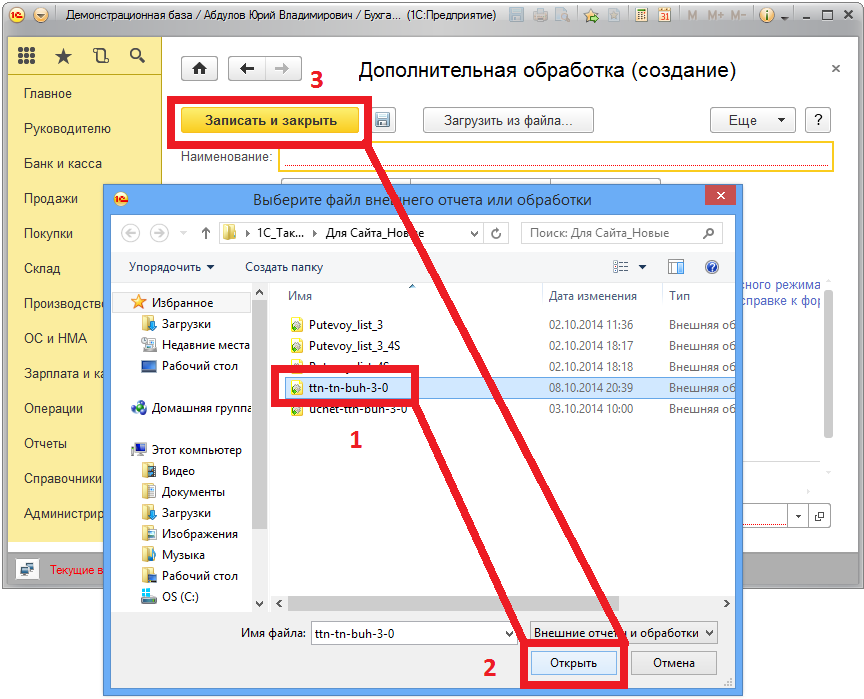The width and height of the screenshot is (864, 699).
Task: Click the Открыть button
Action: tap(573, 663)
